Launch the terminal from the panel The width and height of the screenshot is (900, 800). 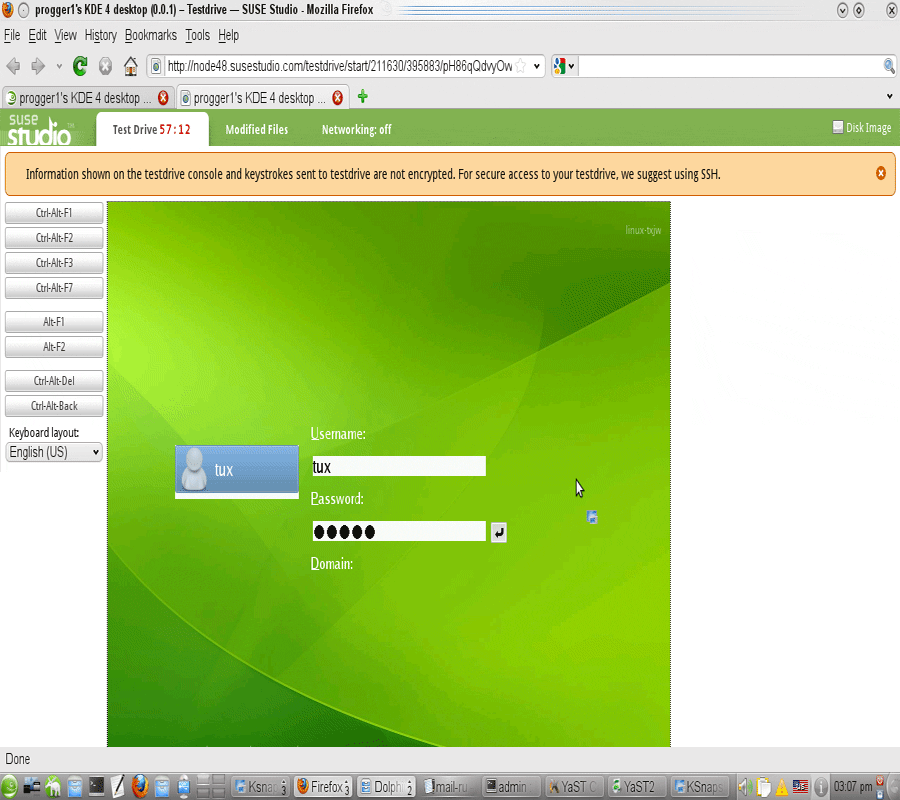pyautogui.click(x=96, y=786)
